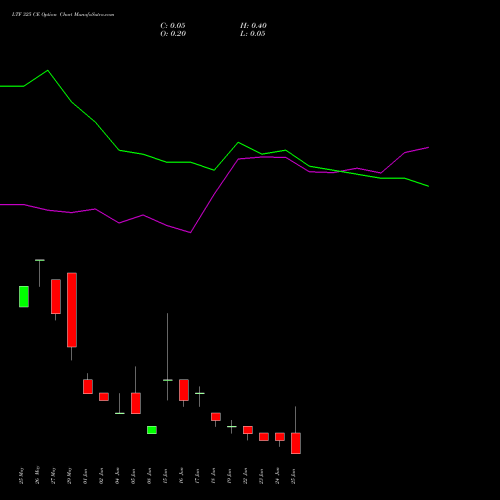Click the red candle for 05 Jun
This screenshot has height=500, width=500.
coord(136,403)
